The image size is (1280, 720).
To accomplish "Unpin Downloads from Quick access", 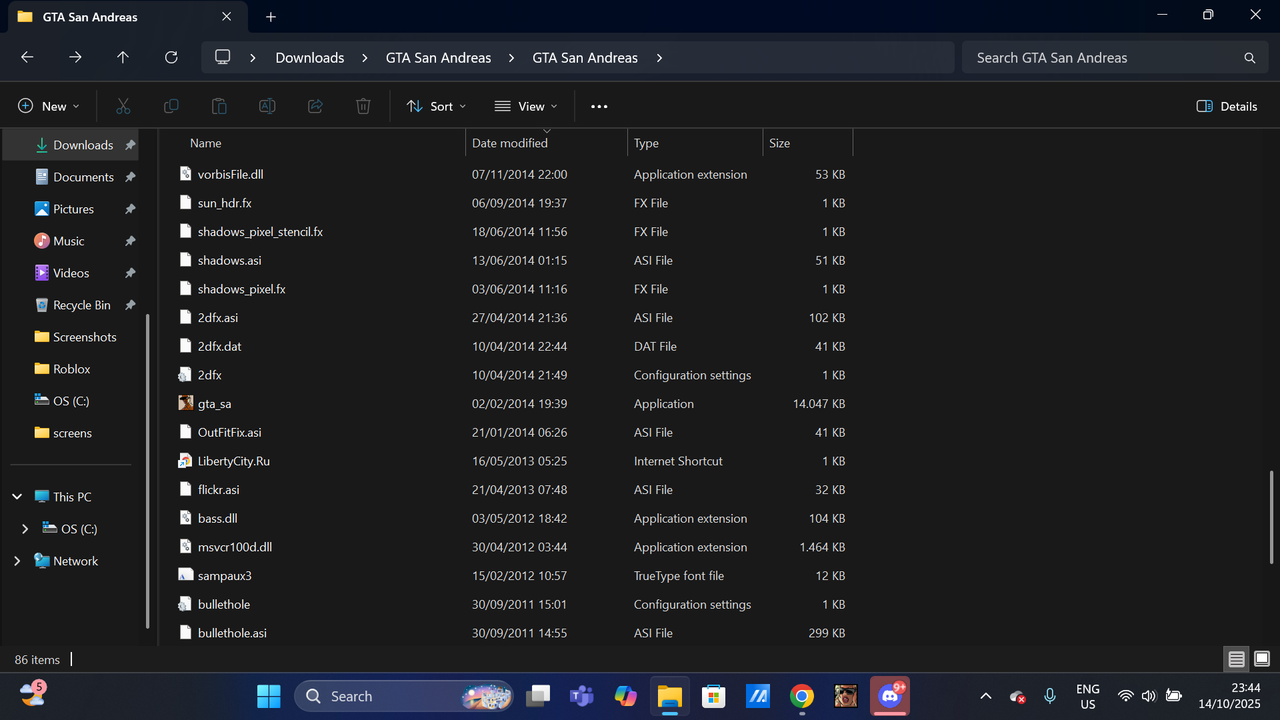I will click(130, 145).
